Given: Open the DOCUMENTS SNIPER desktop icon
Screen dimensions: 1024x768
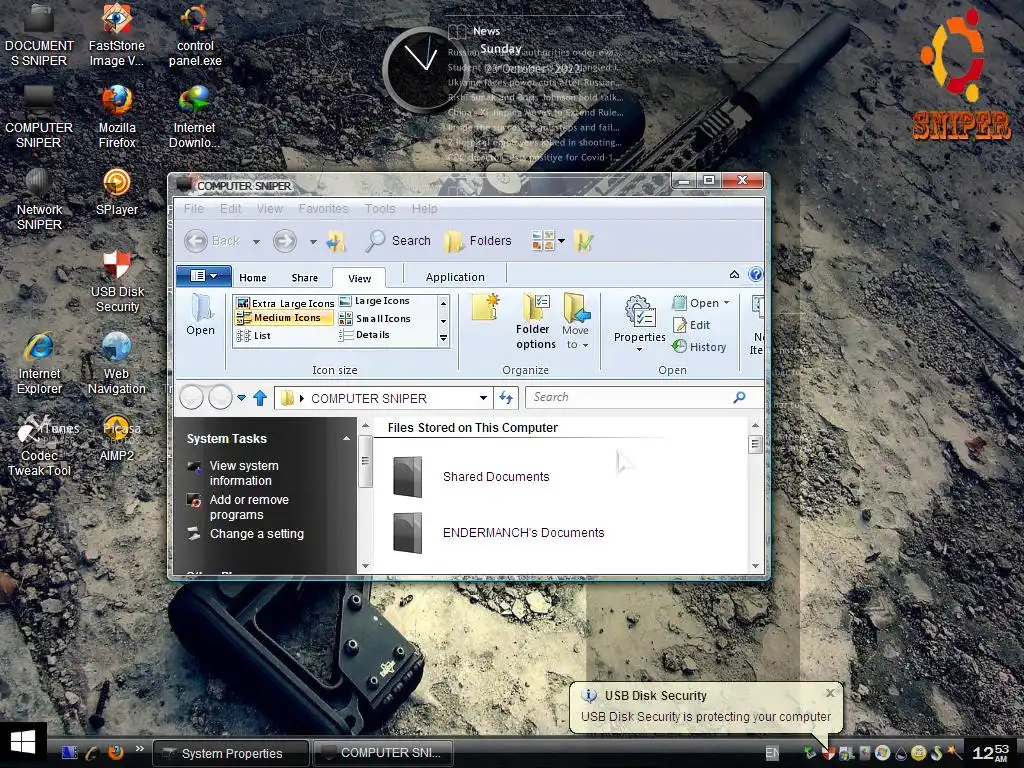Looking at the screenshot, I should tap(39, 34).
